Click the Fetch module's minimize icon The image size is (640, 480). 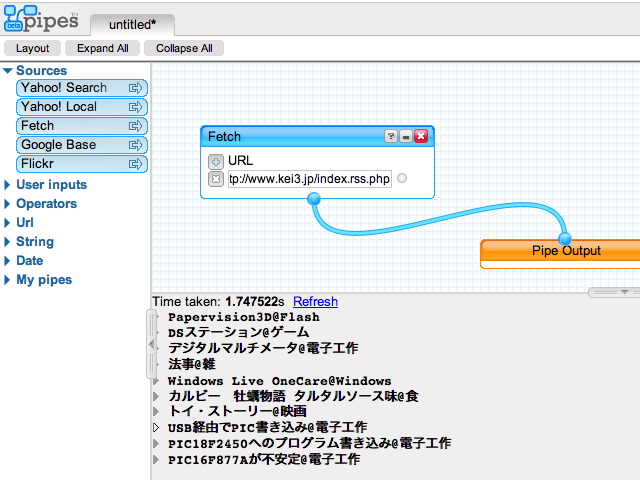(x=406, y=137)
